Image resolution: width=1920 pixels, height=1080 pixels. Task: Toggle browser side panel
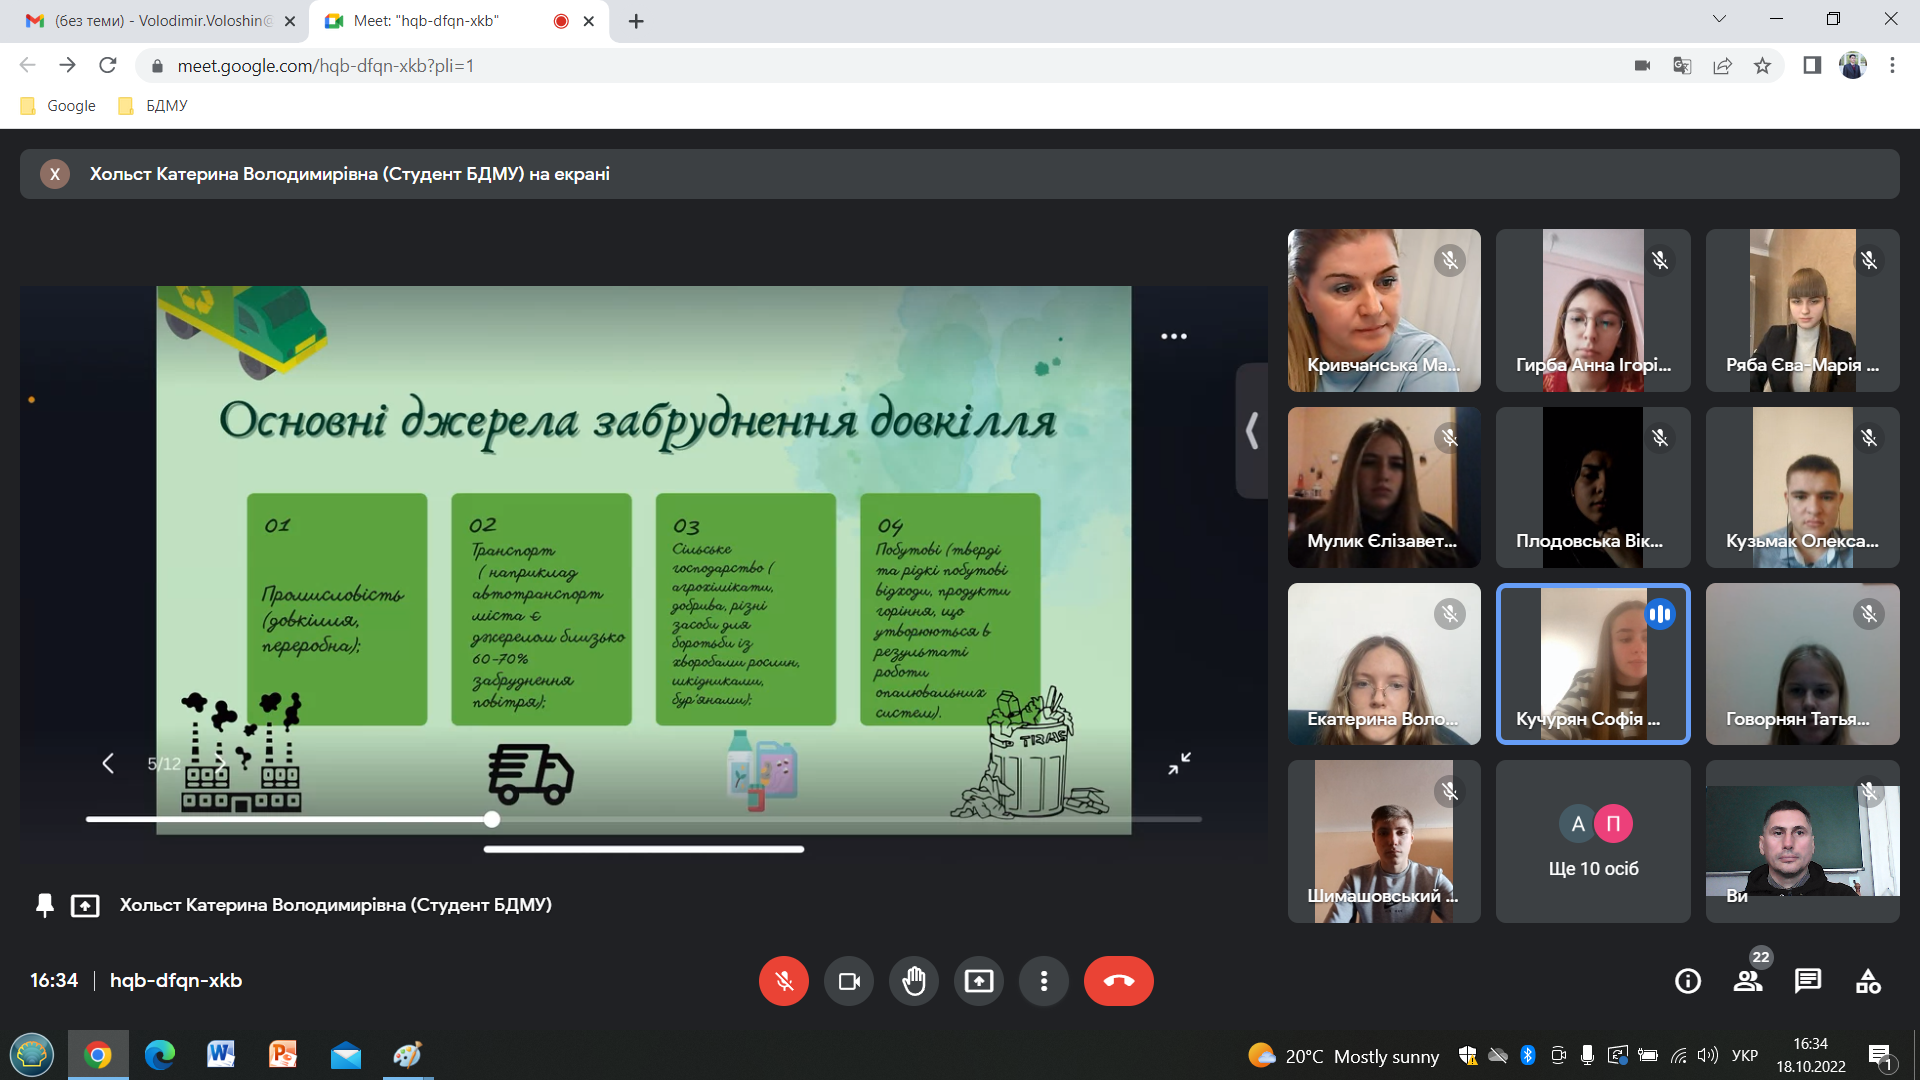point(1812,66)
